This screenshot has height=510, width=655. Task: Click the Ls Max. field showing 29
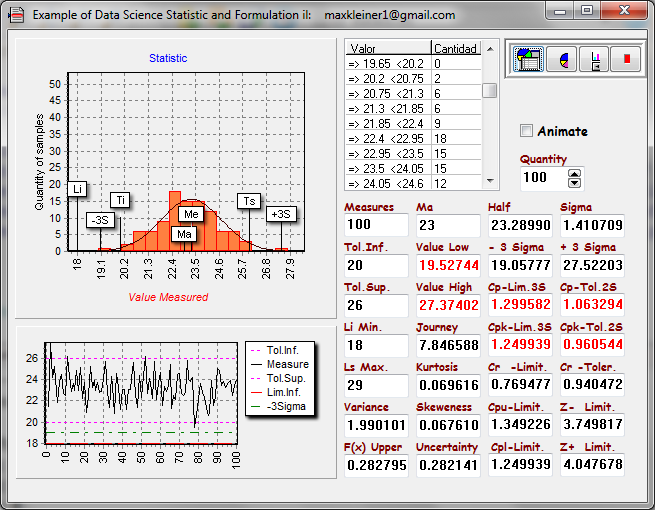tap(375, 385)
